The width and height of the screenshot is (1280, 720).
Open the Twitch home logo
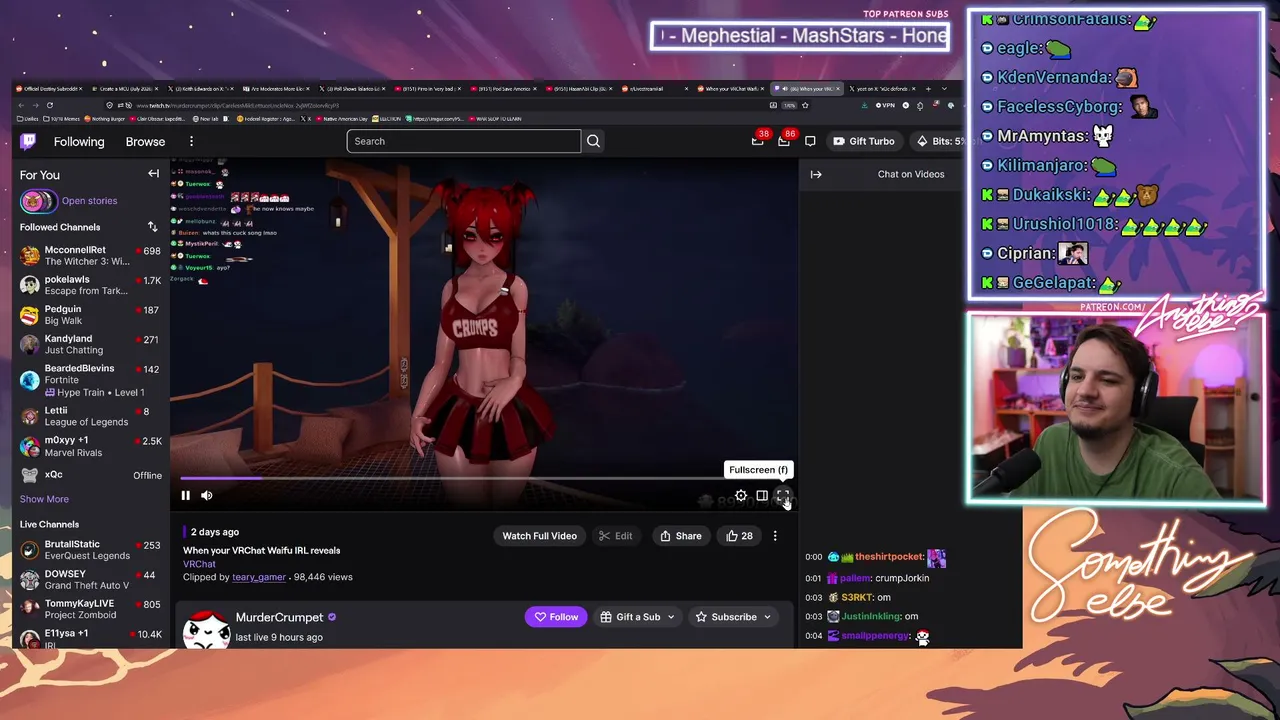click(29, 141)
